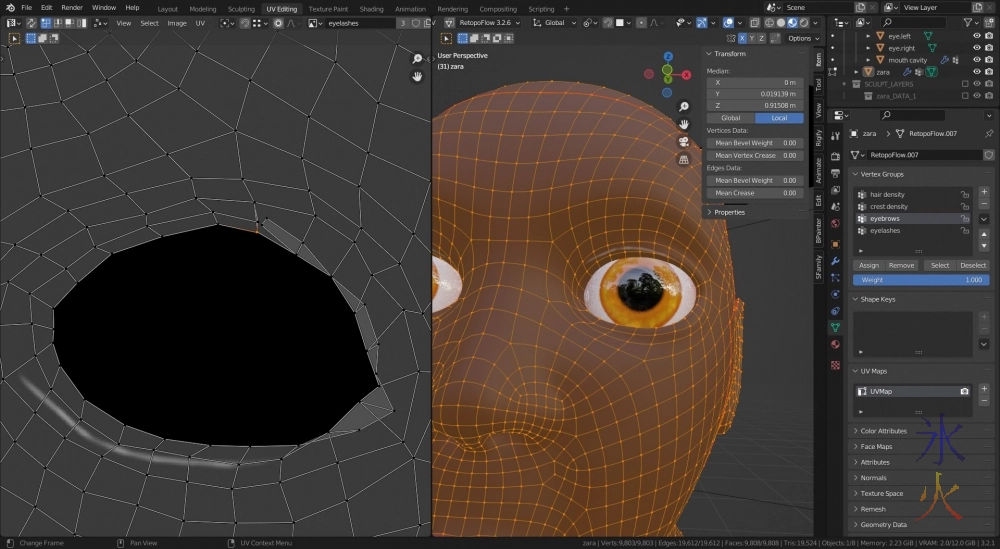
Task: Hide eye.left object in the outliner
Action: [x=977, y=36]
